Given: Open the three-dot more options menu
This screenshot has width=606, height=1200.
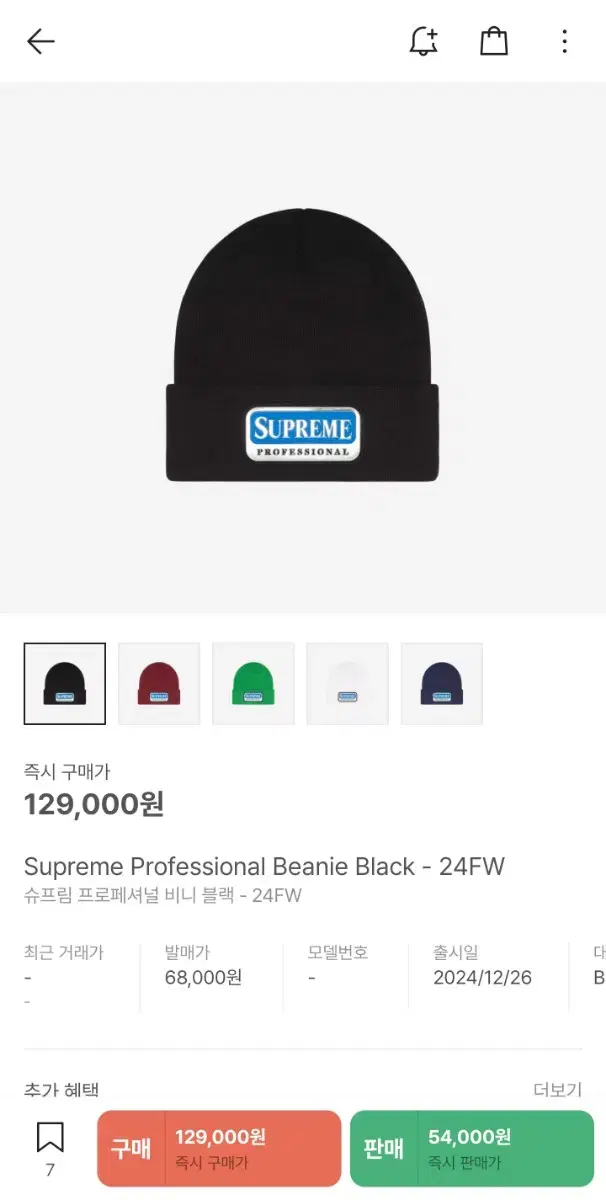Looking at the screenshot, I should pyautogui.click(x=565, y=41).
